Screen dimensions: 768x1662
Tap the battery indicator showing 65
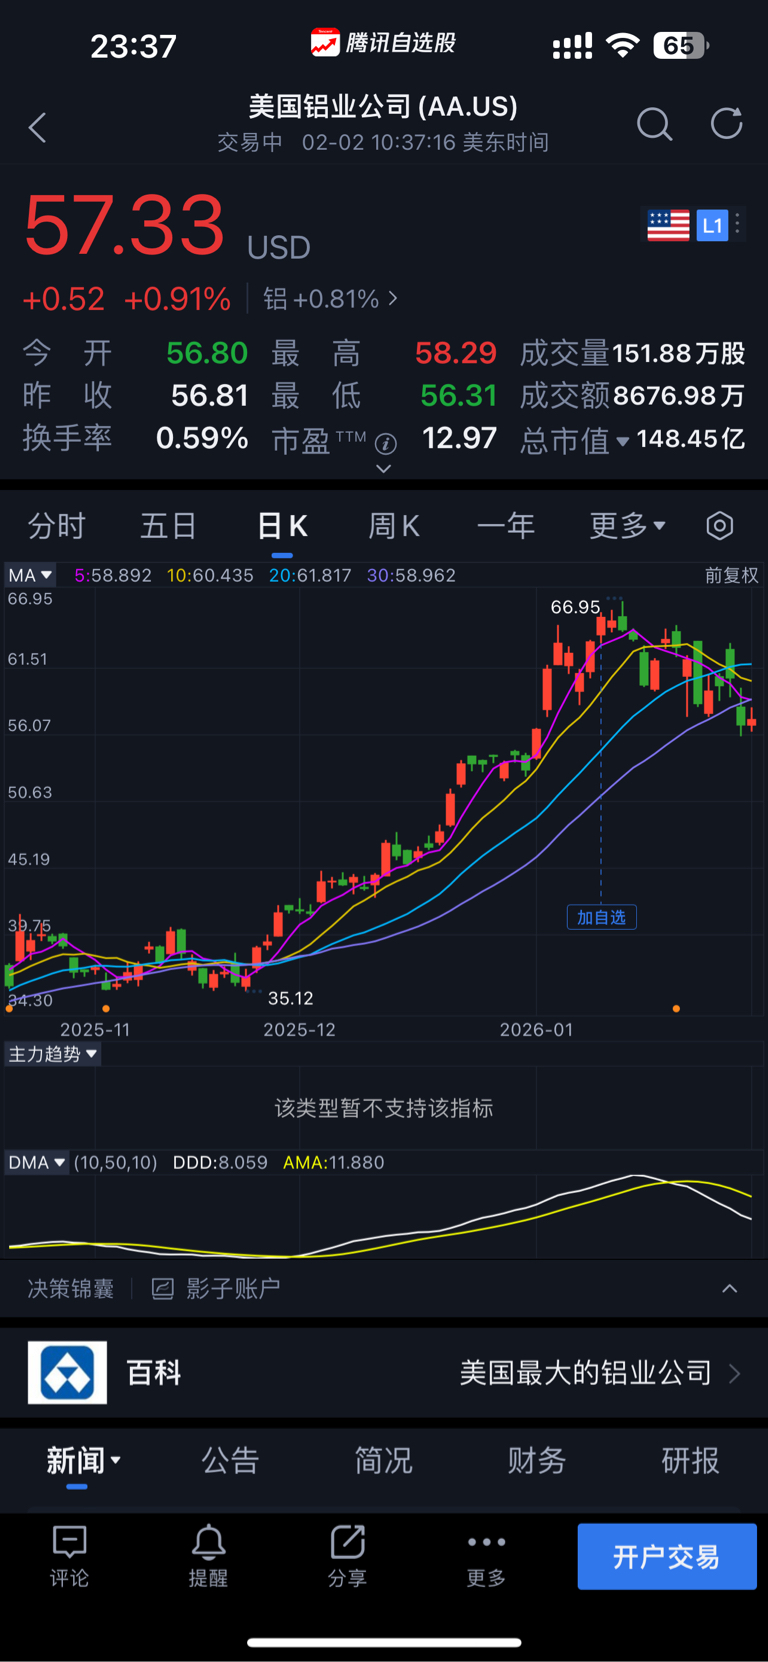pos(681,45)
